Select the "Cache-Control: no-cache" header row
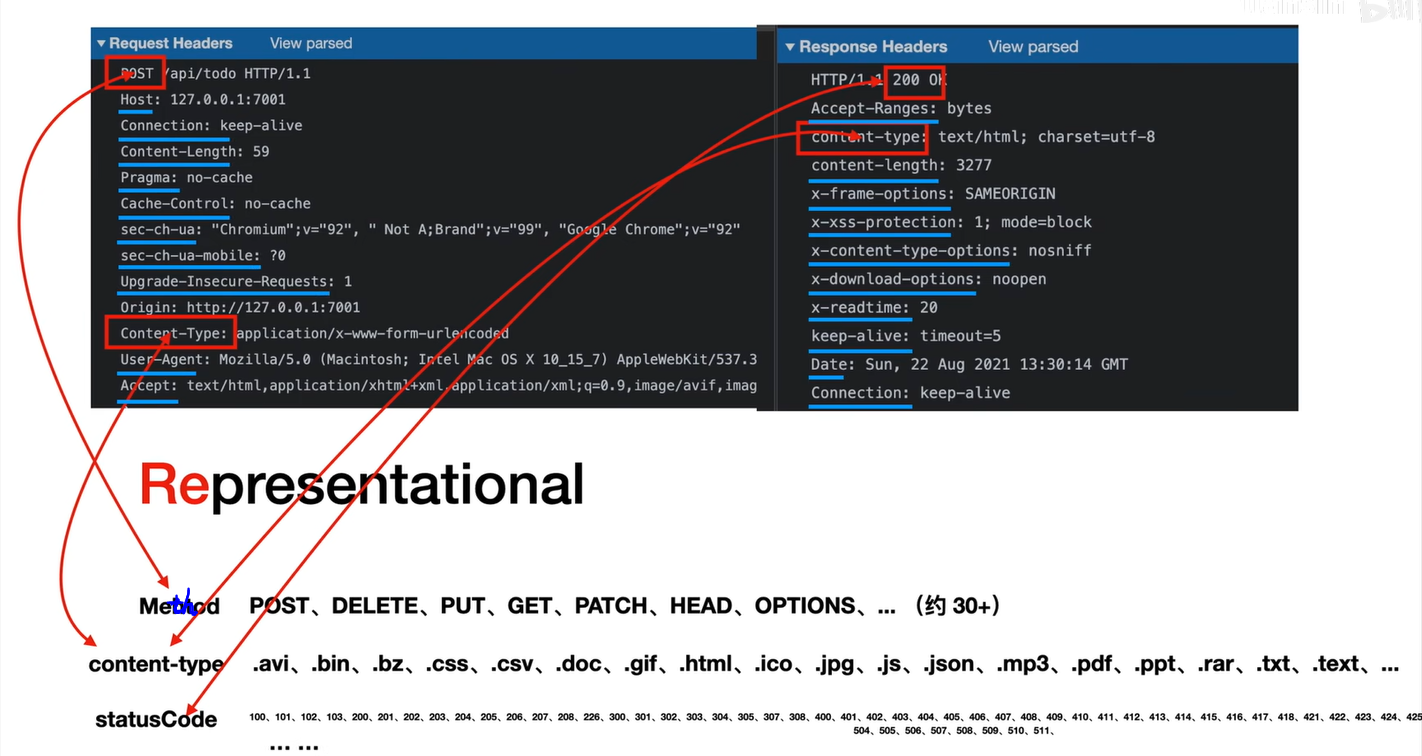 pos(216,204)
